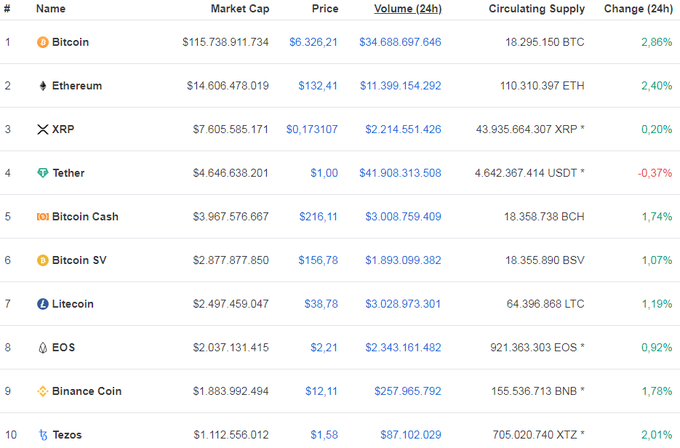This screenshot has height=448, width=680.
Task: Open the Tezos name link
Action: (67, 435)
